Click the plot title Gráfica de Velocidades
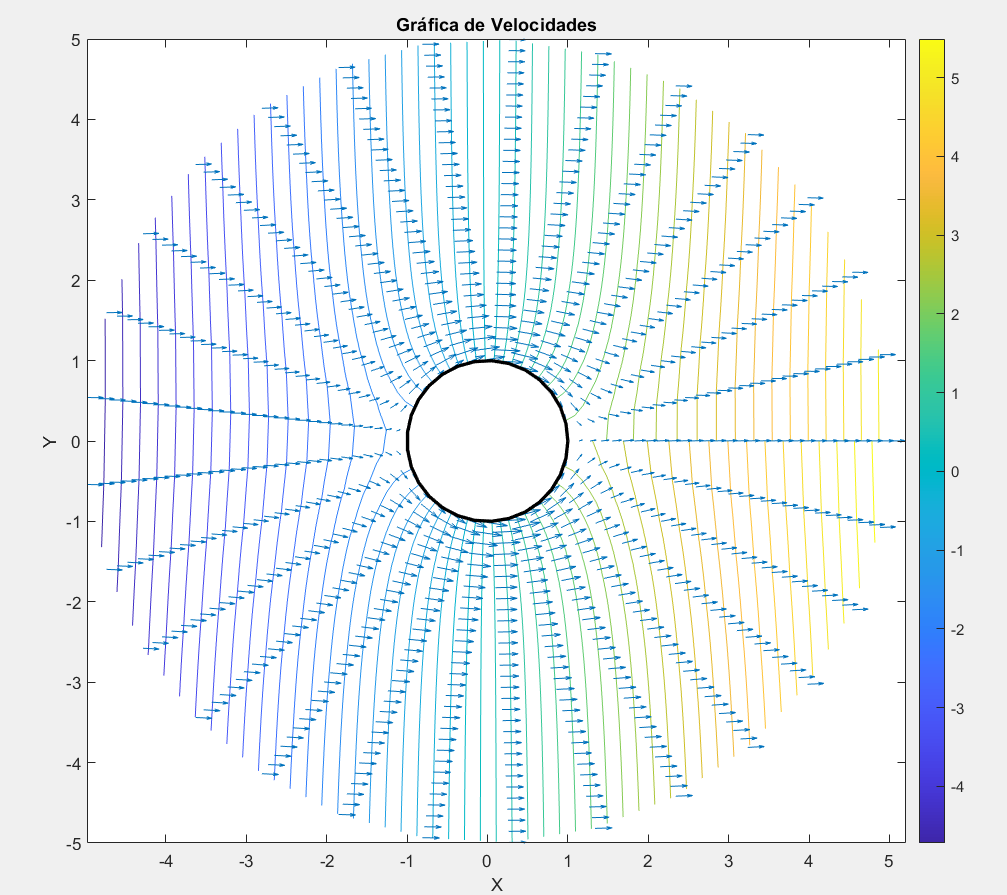The height and width of the screenshot is (895, 1007). pyautogui.click(x=496, y=24)
